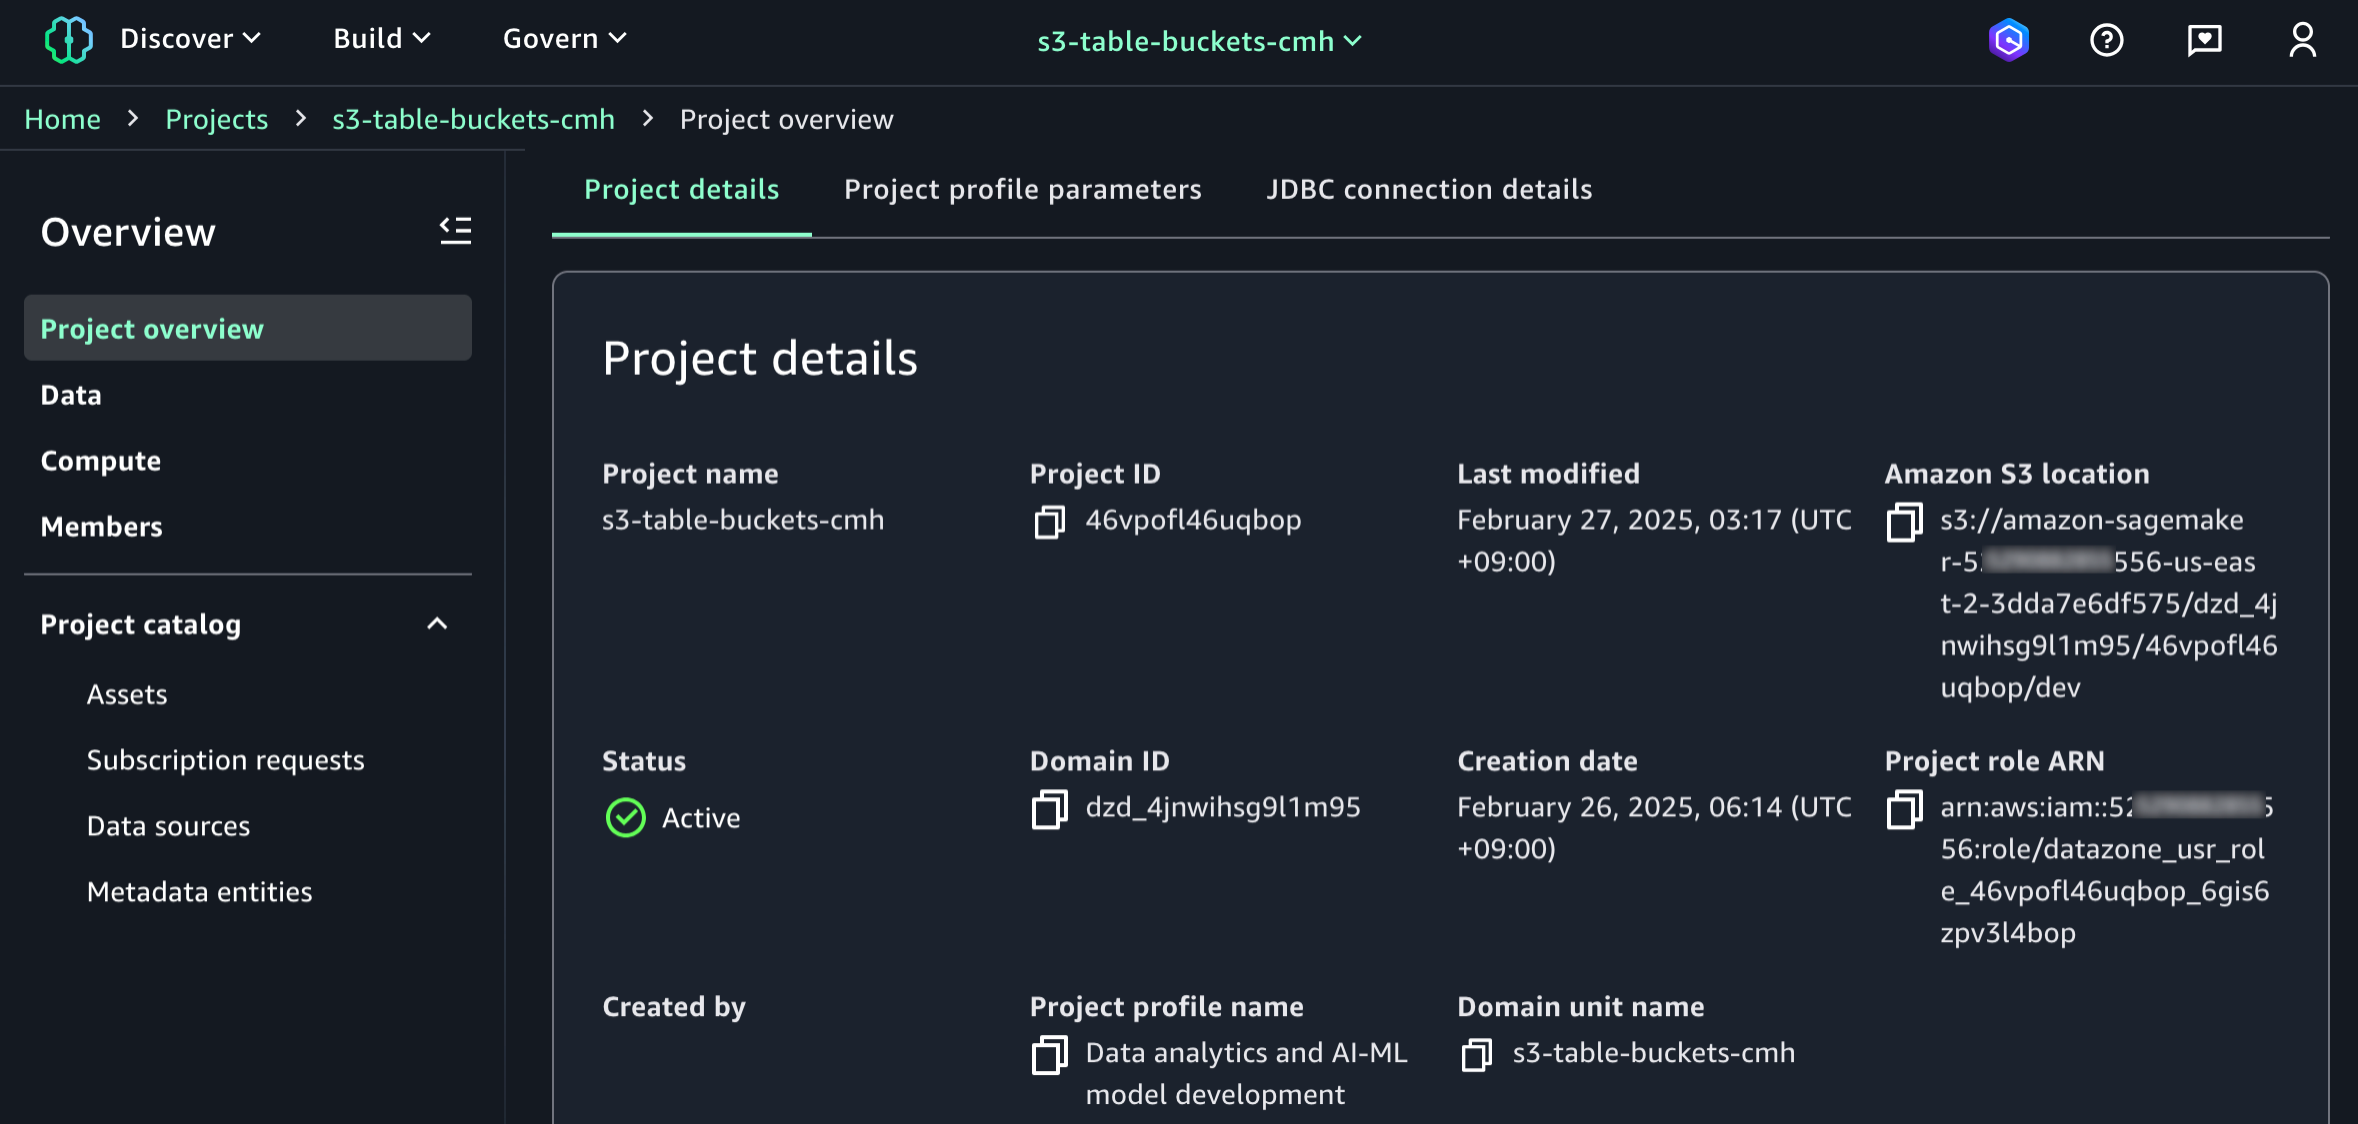
Task: Switch to JDBC connection details tab
Action: pyautogui.click(x=1428, y=189)
